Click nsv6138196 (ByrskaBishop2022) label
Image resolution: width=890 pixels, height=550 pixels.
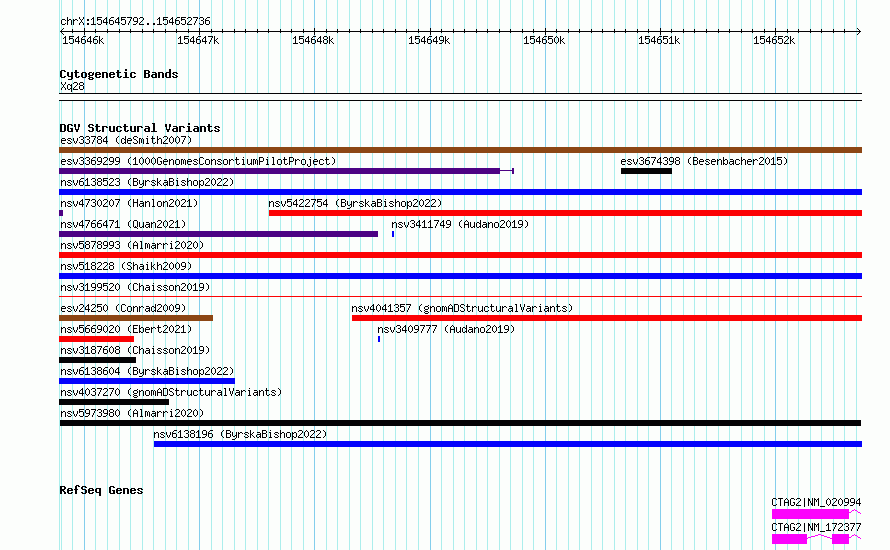coord(240,434)
